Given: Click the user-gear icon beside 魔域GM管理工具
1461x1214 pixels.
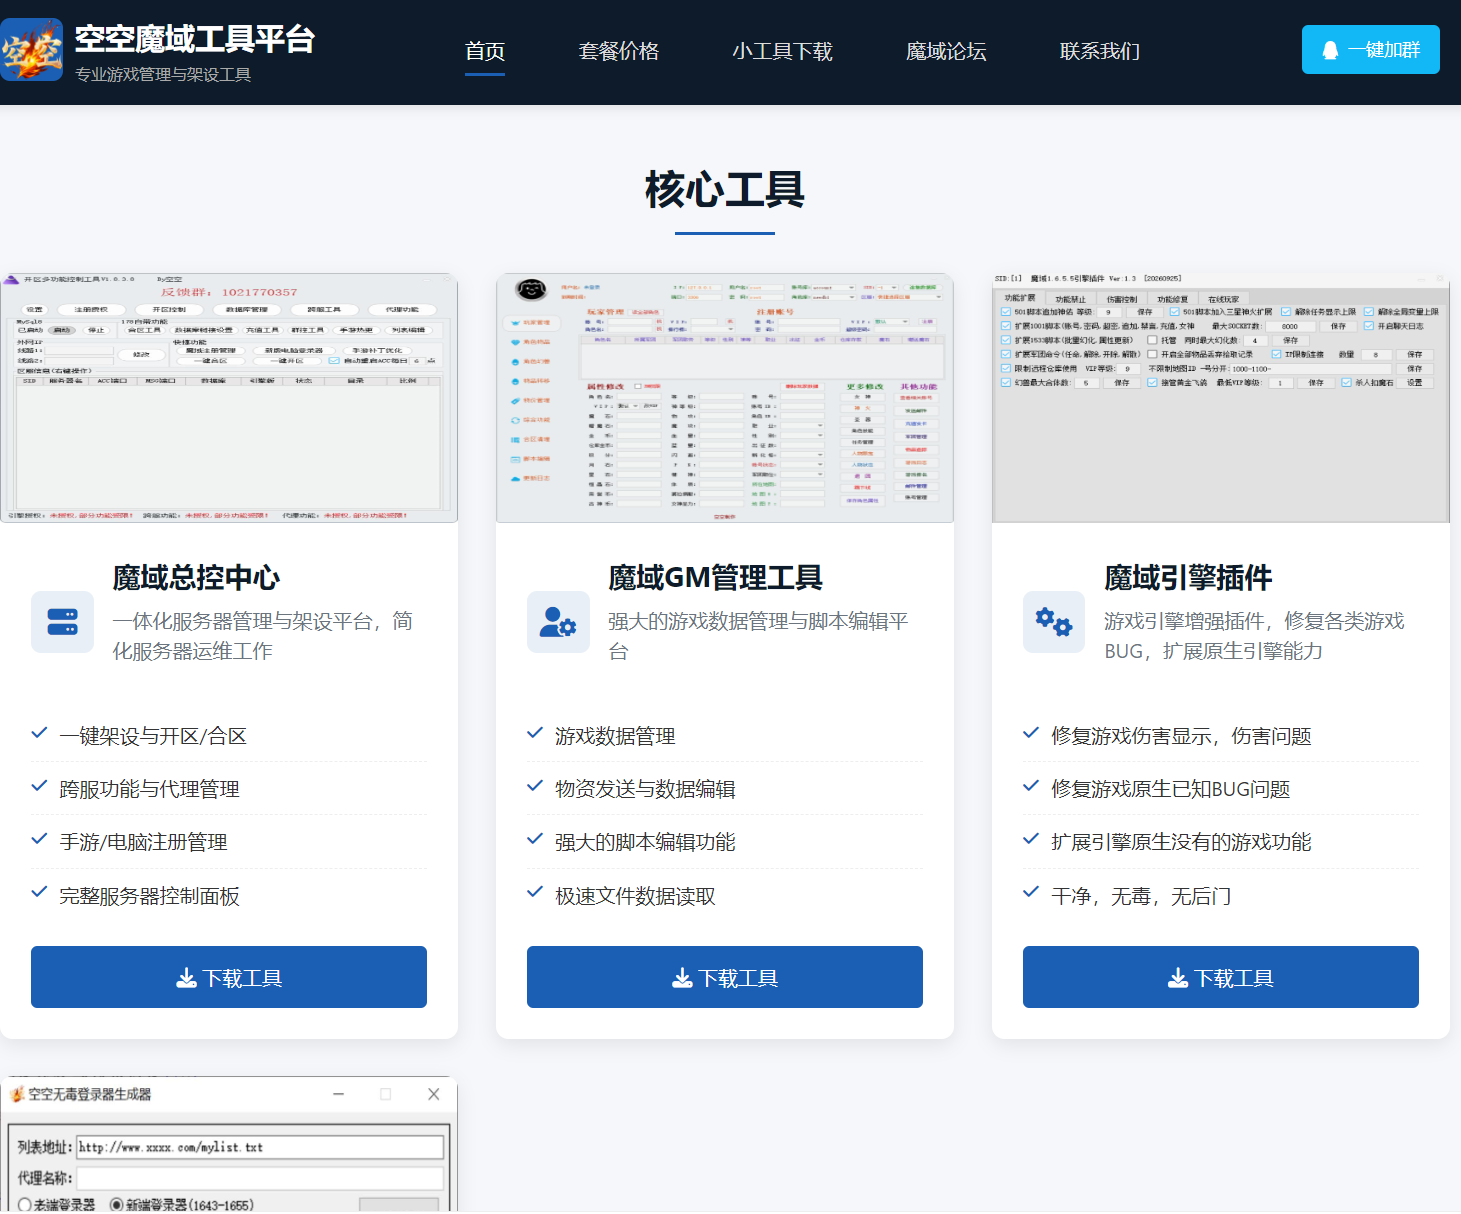Looking at the screenshot, I should click(x=558, y=622).
